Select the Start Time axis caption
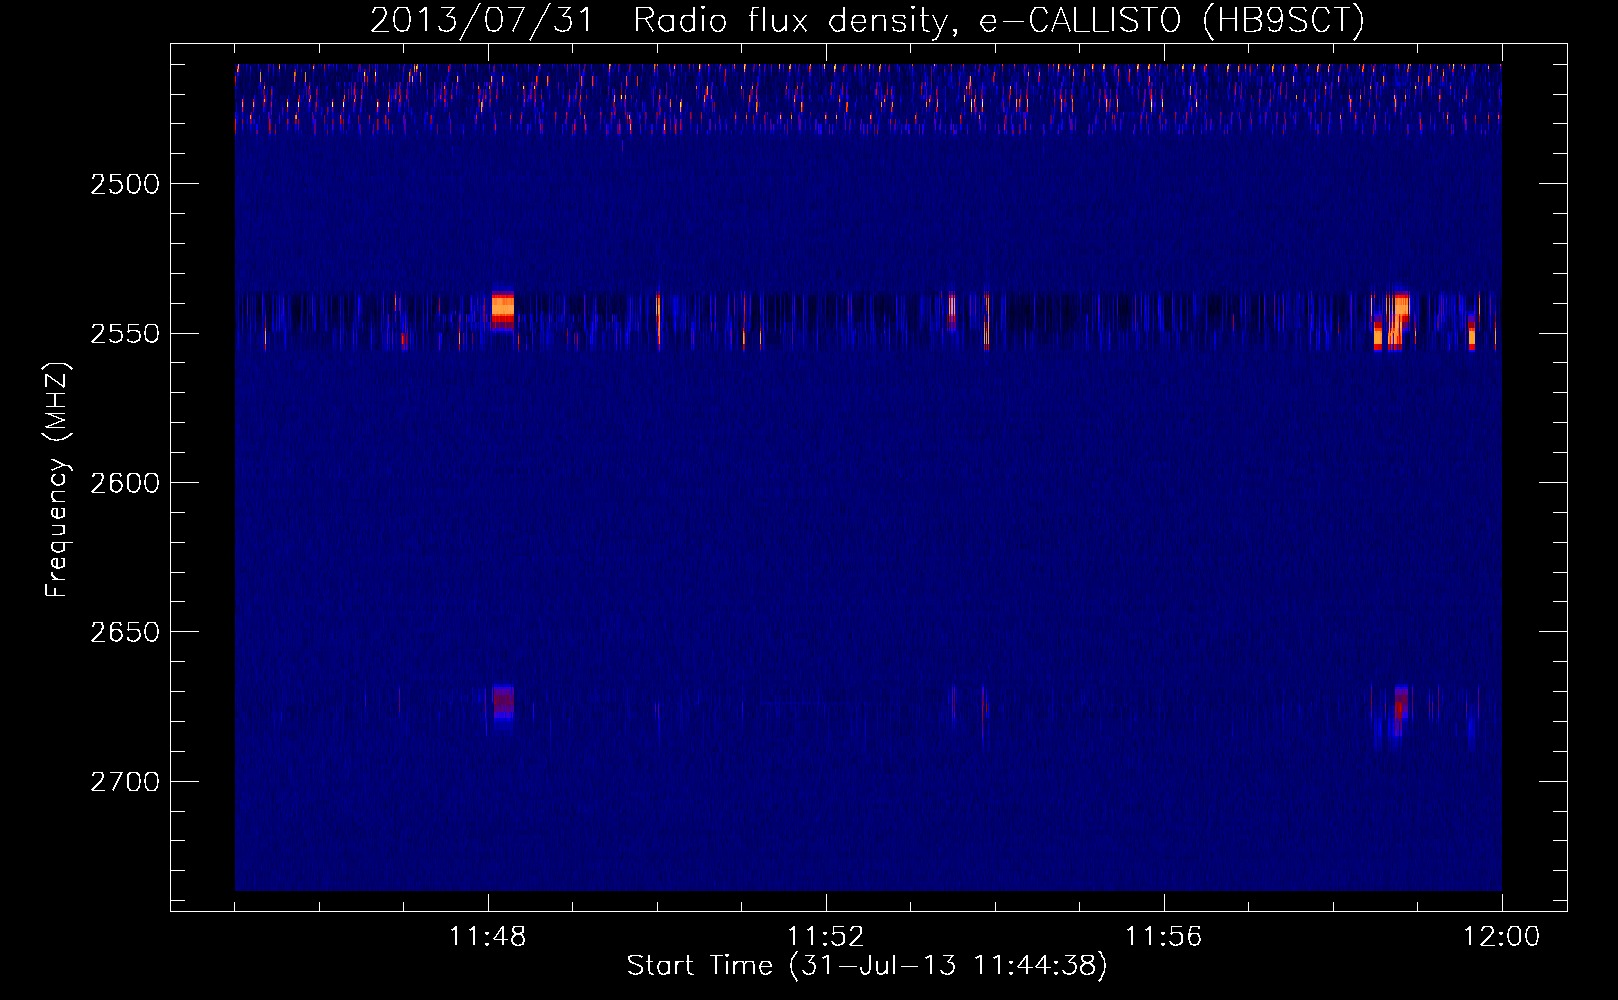This screenshot has height=1000, width=1618. (x=867, y=966)
